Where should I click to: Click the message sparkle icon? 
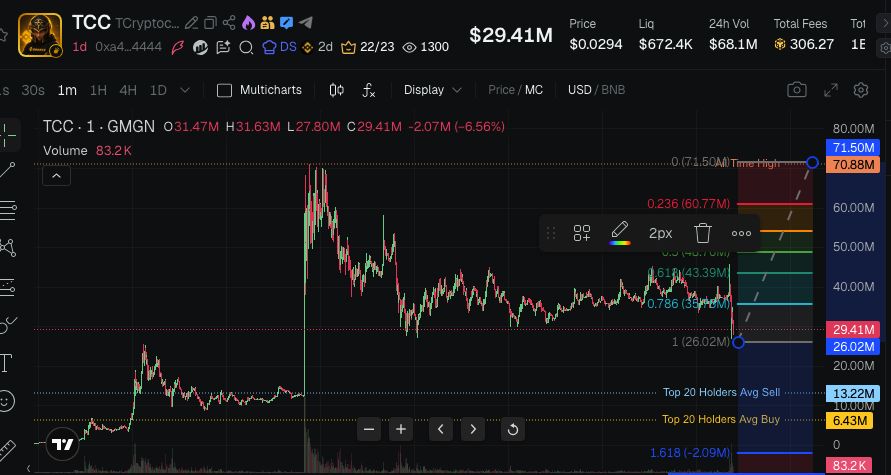click(x=223, y=47)
